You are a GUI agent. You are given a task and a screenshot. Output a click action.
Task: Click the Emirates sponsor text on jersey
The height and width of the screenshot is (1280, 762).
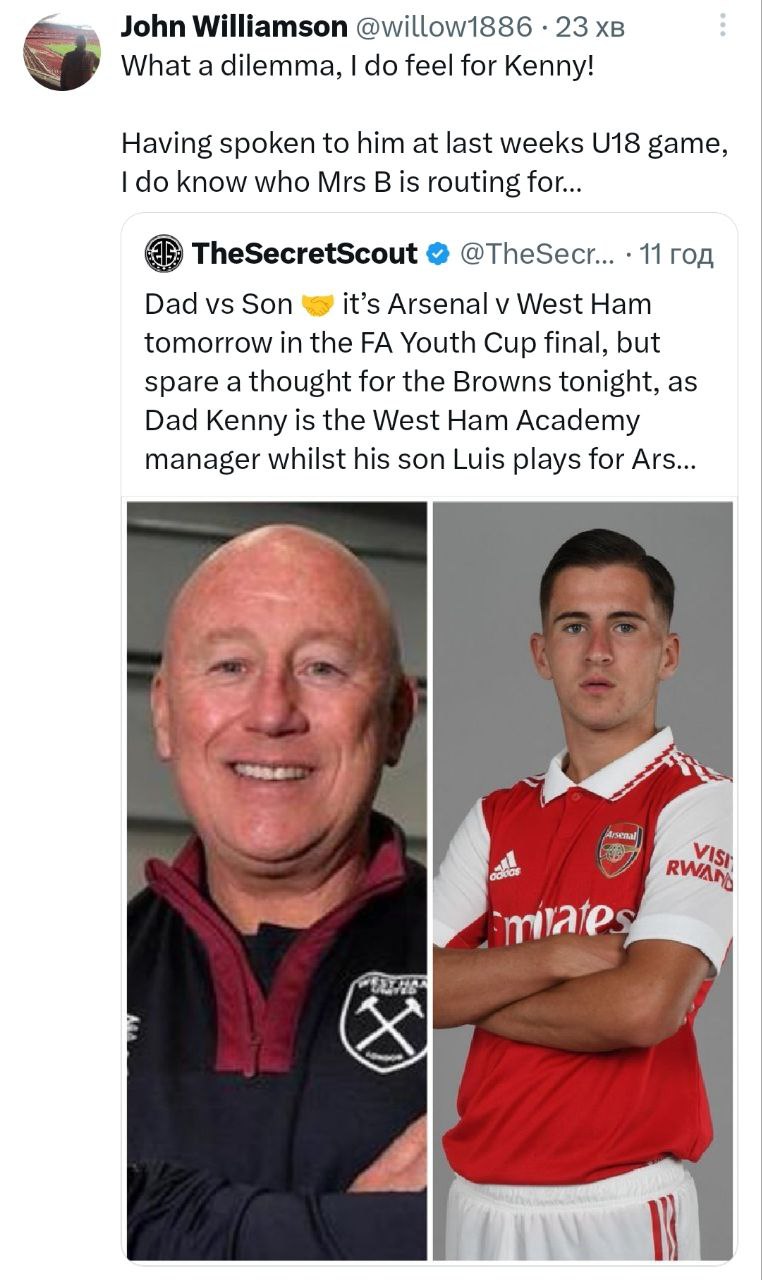pyautogui.click(x=564, y=919)
